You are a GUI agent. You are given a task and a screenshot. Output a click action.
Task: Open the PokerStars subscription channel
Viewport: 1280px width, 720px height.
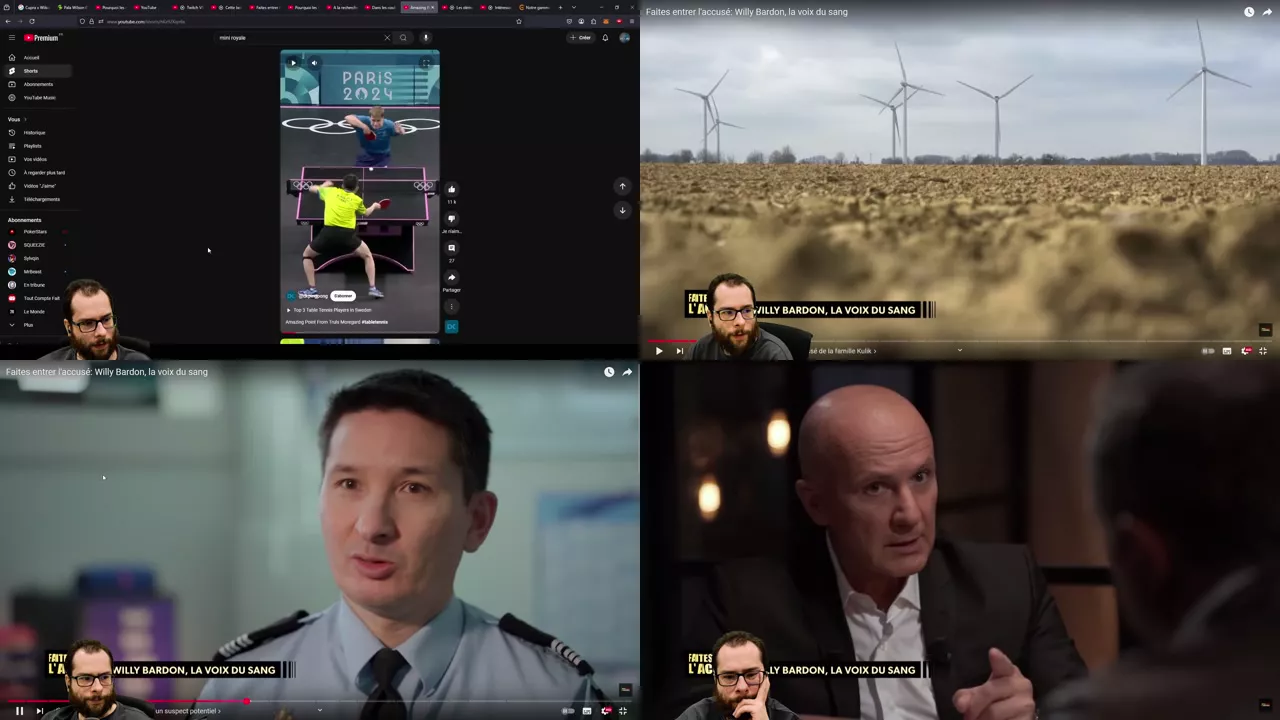[x=36, y=232]
